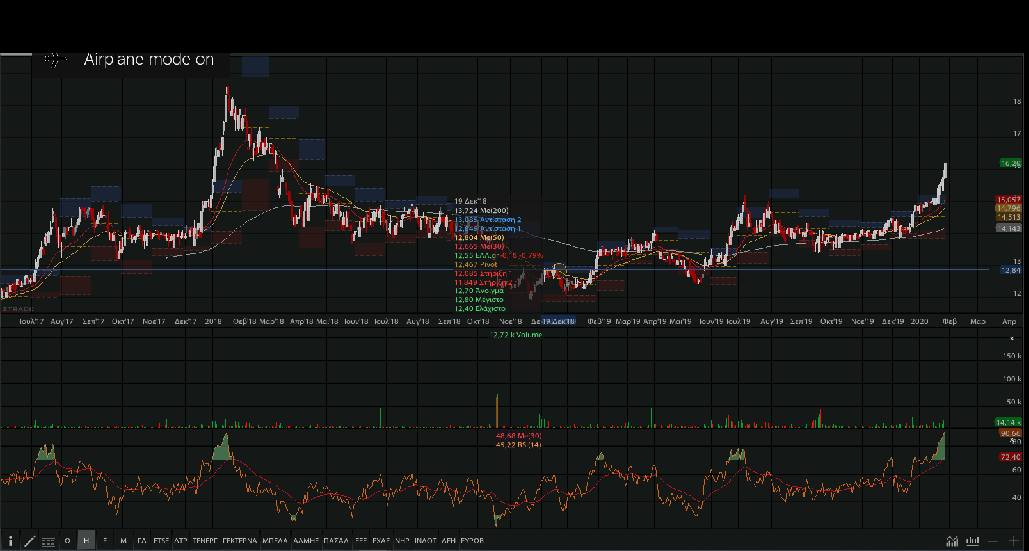Toggle the highlighted H timeframe button
The image size is (1029, 551).
click(86, 540)
